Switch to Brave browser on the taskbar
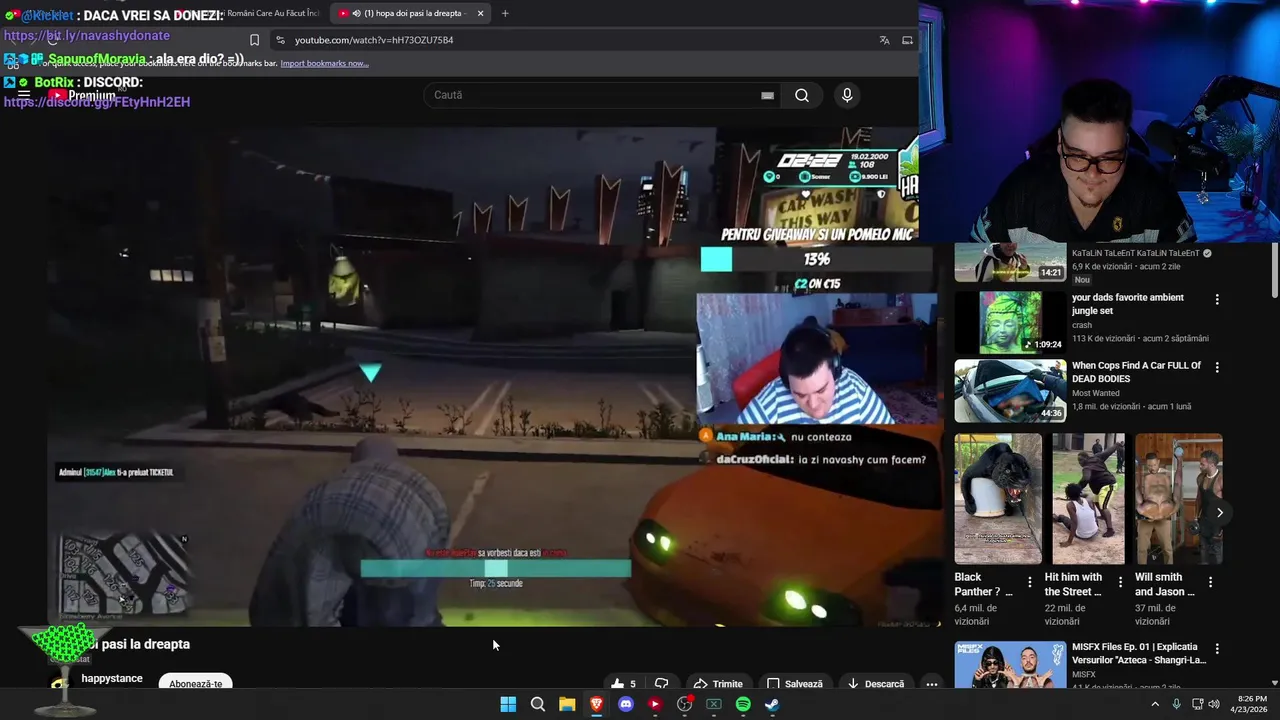 point(596,704)
